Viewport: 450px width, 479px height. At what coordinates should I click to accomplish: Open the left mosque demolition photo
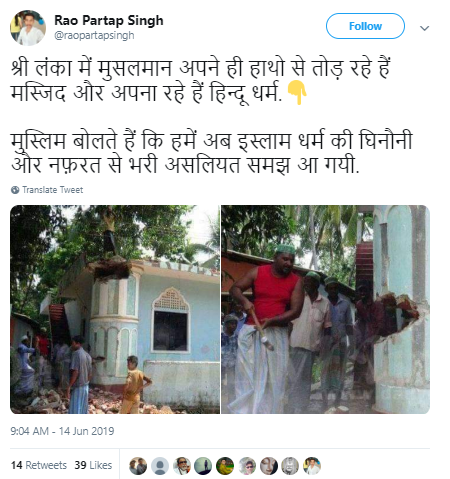(115, 309)
